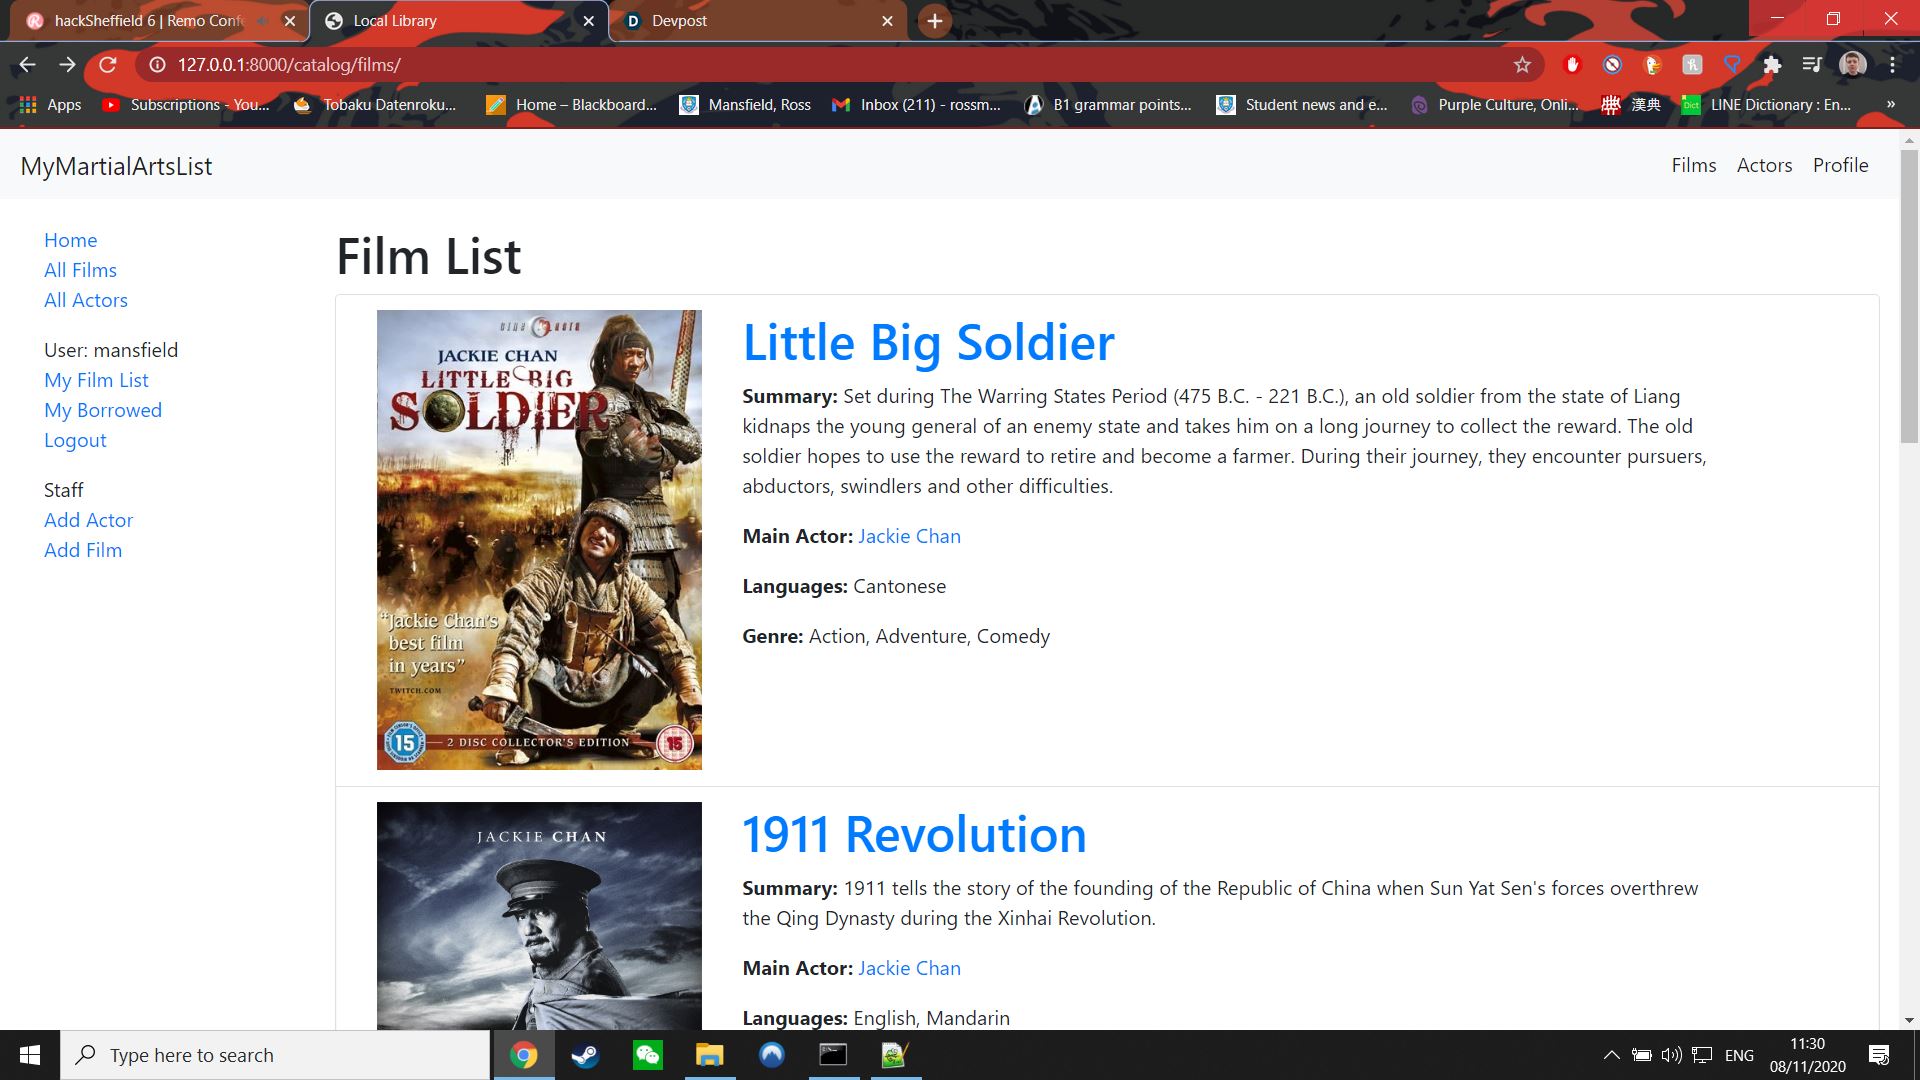Image resolution: width=1920 pixels, height=1080 pixels.
Task: Click the 1911 Revolution poster thumbnail
Action: coord(539,915)
